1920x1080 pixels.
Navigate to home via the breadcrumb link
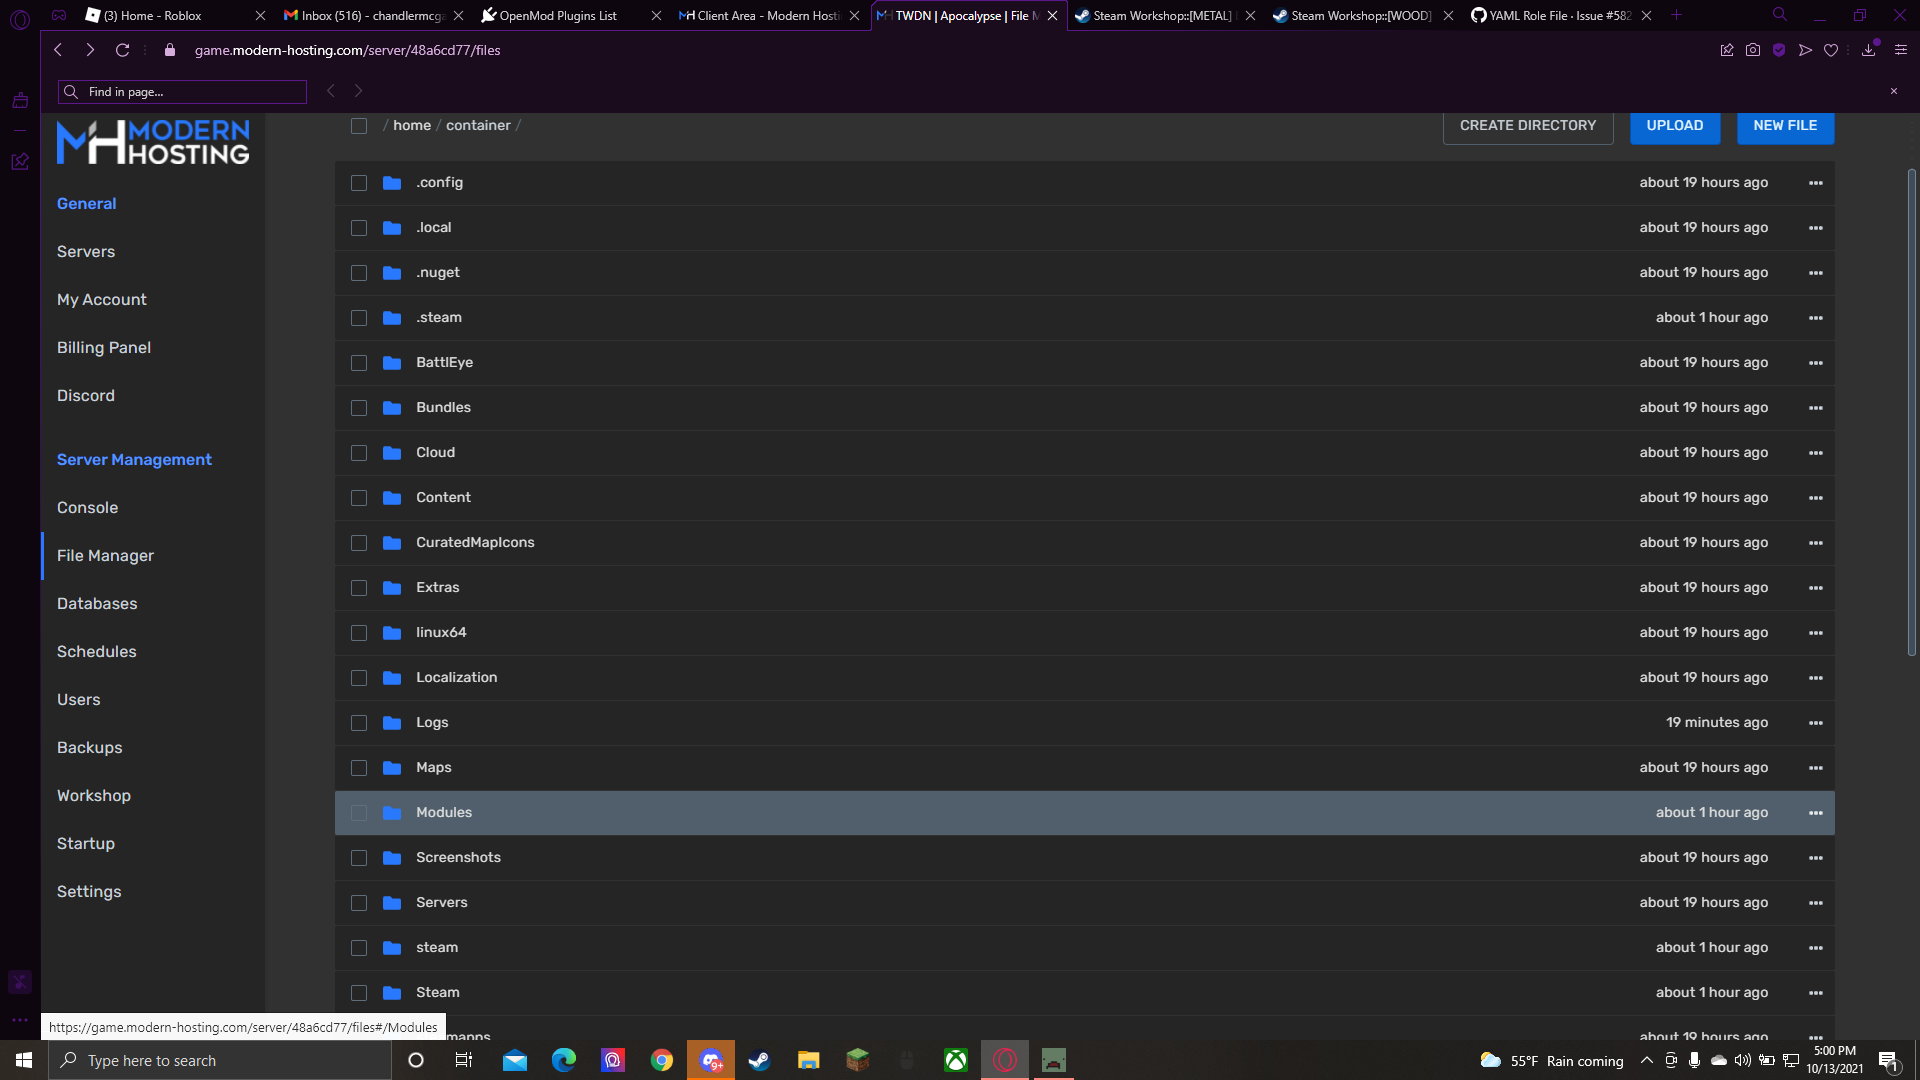[x=412, y=125]
